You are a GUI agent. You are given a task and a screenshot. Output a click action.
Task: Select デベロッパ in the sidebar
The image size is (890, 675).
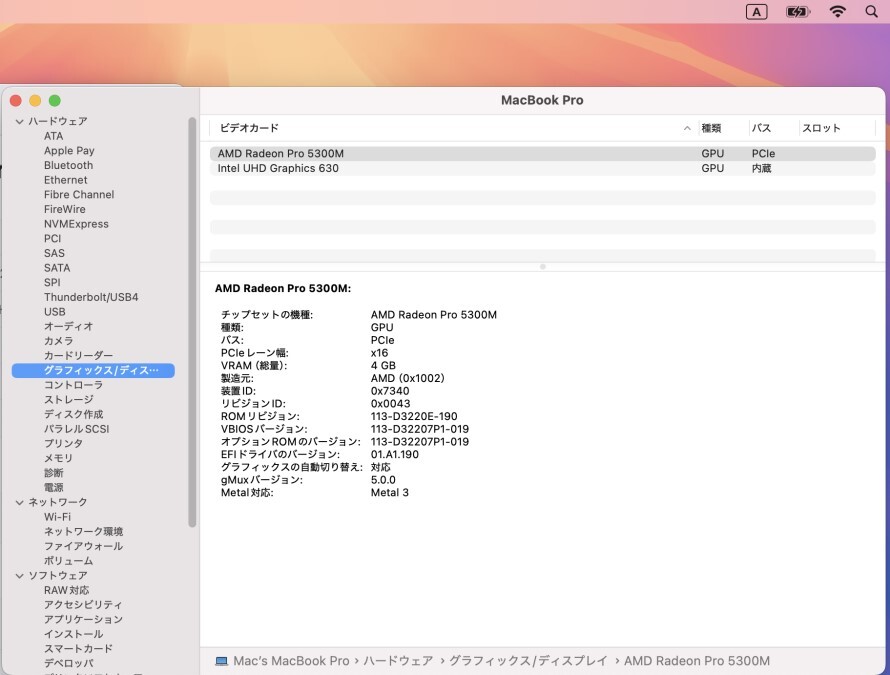pos(69,664)
